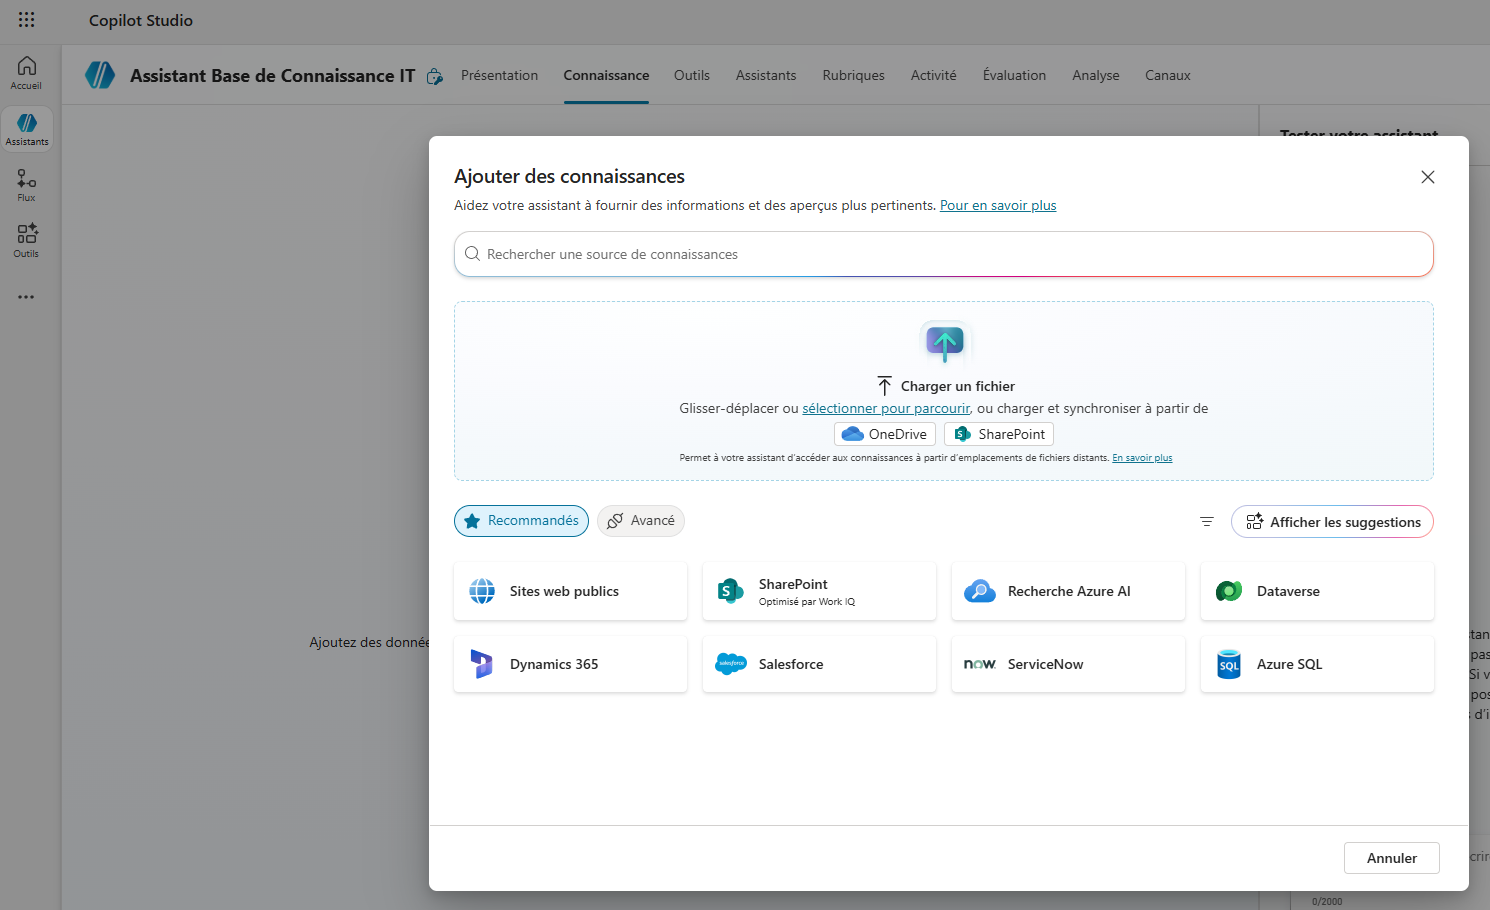Close the Ajouter des connaissances dialog
The width and height of the screenshot is (1490, 910).
(1427, 177)
